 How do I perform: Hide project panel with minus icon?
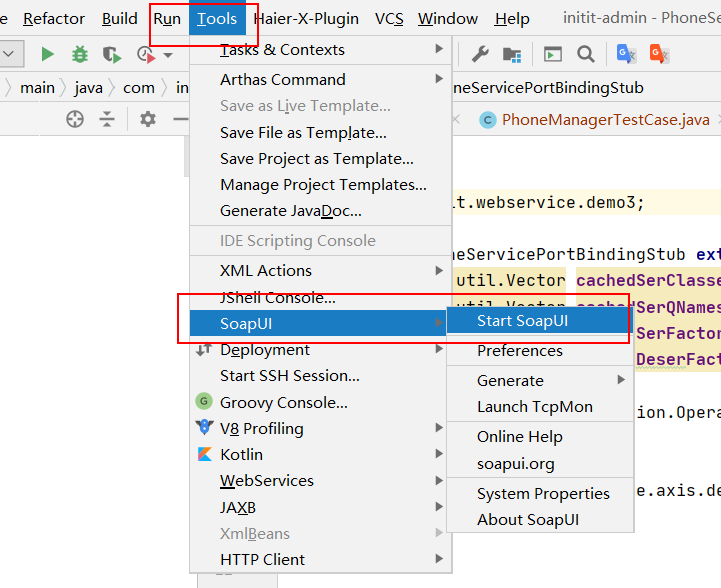(x=181, y=119)
